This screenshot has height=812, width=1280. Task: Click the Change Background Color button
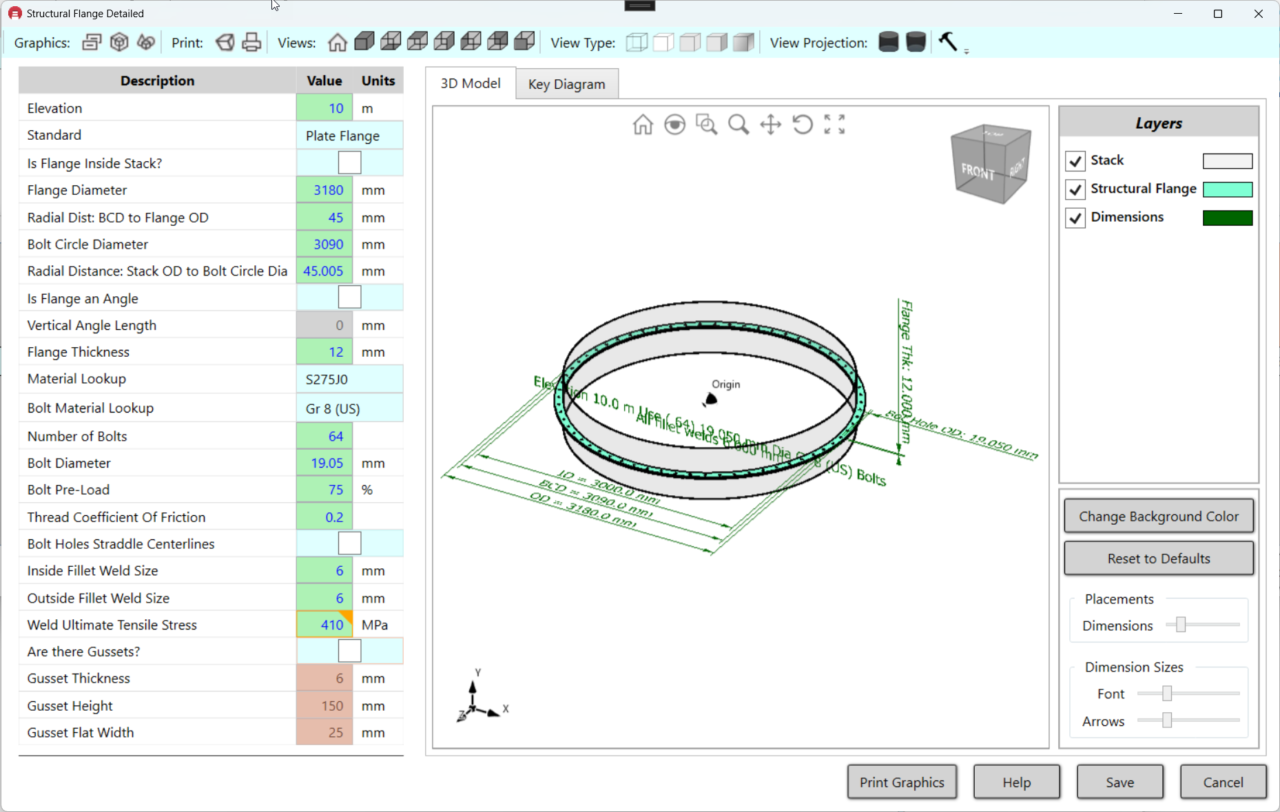coord(1158,516)
